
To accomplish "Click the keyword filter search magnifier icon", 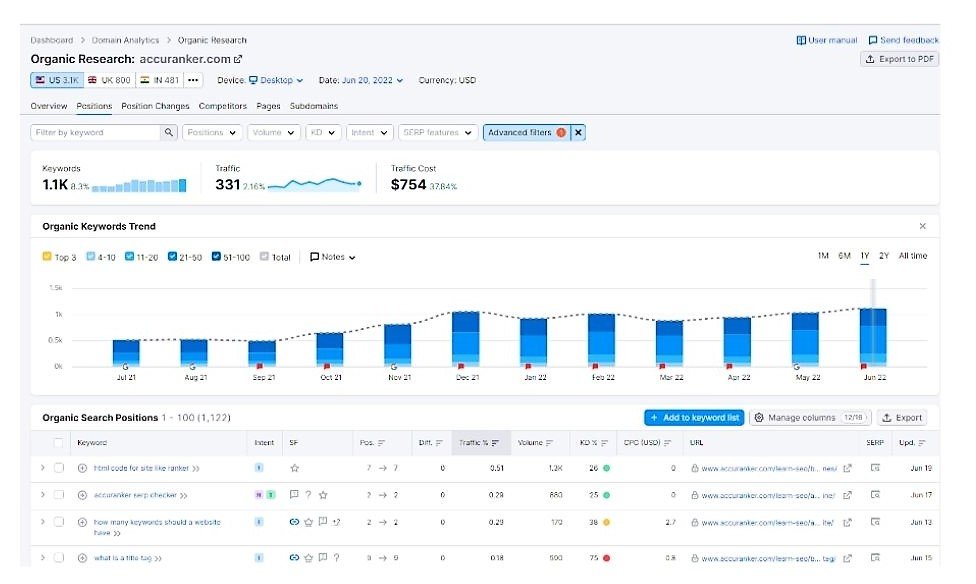I will tap(169, 133).
